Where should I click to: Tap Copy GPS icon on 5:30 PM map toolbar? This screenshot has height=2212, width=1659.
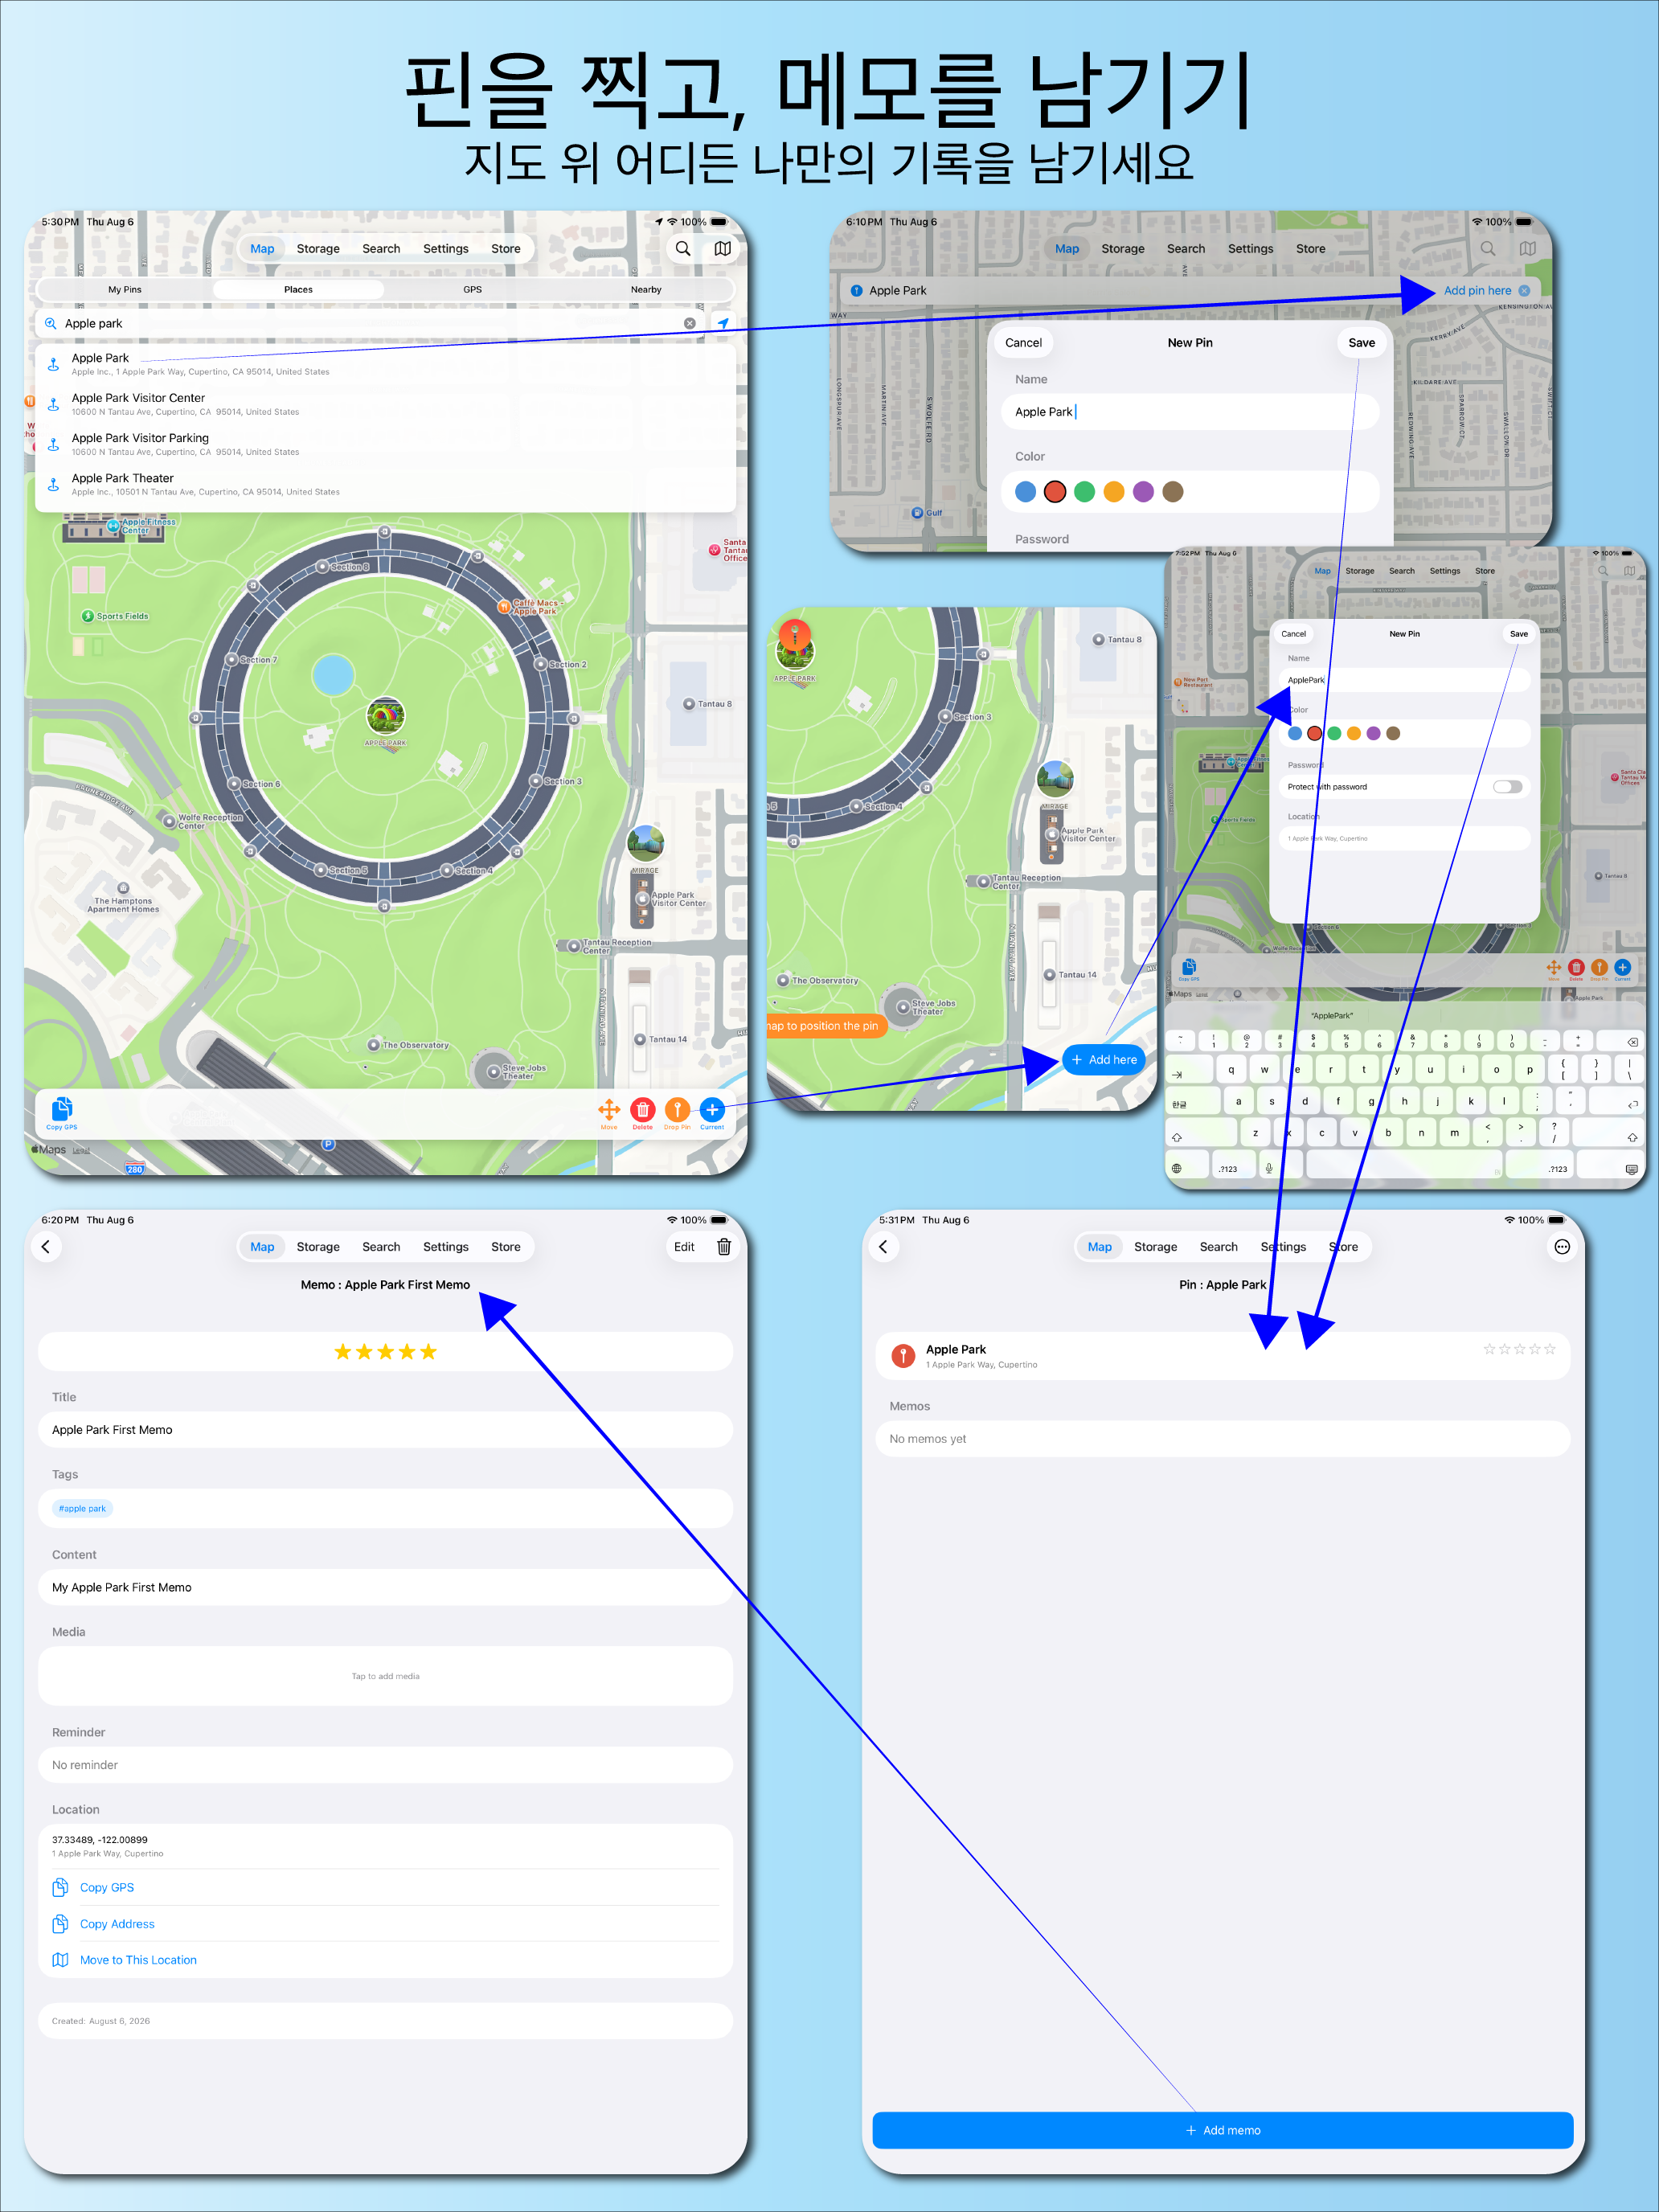click(62, 1112)
